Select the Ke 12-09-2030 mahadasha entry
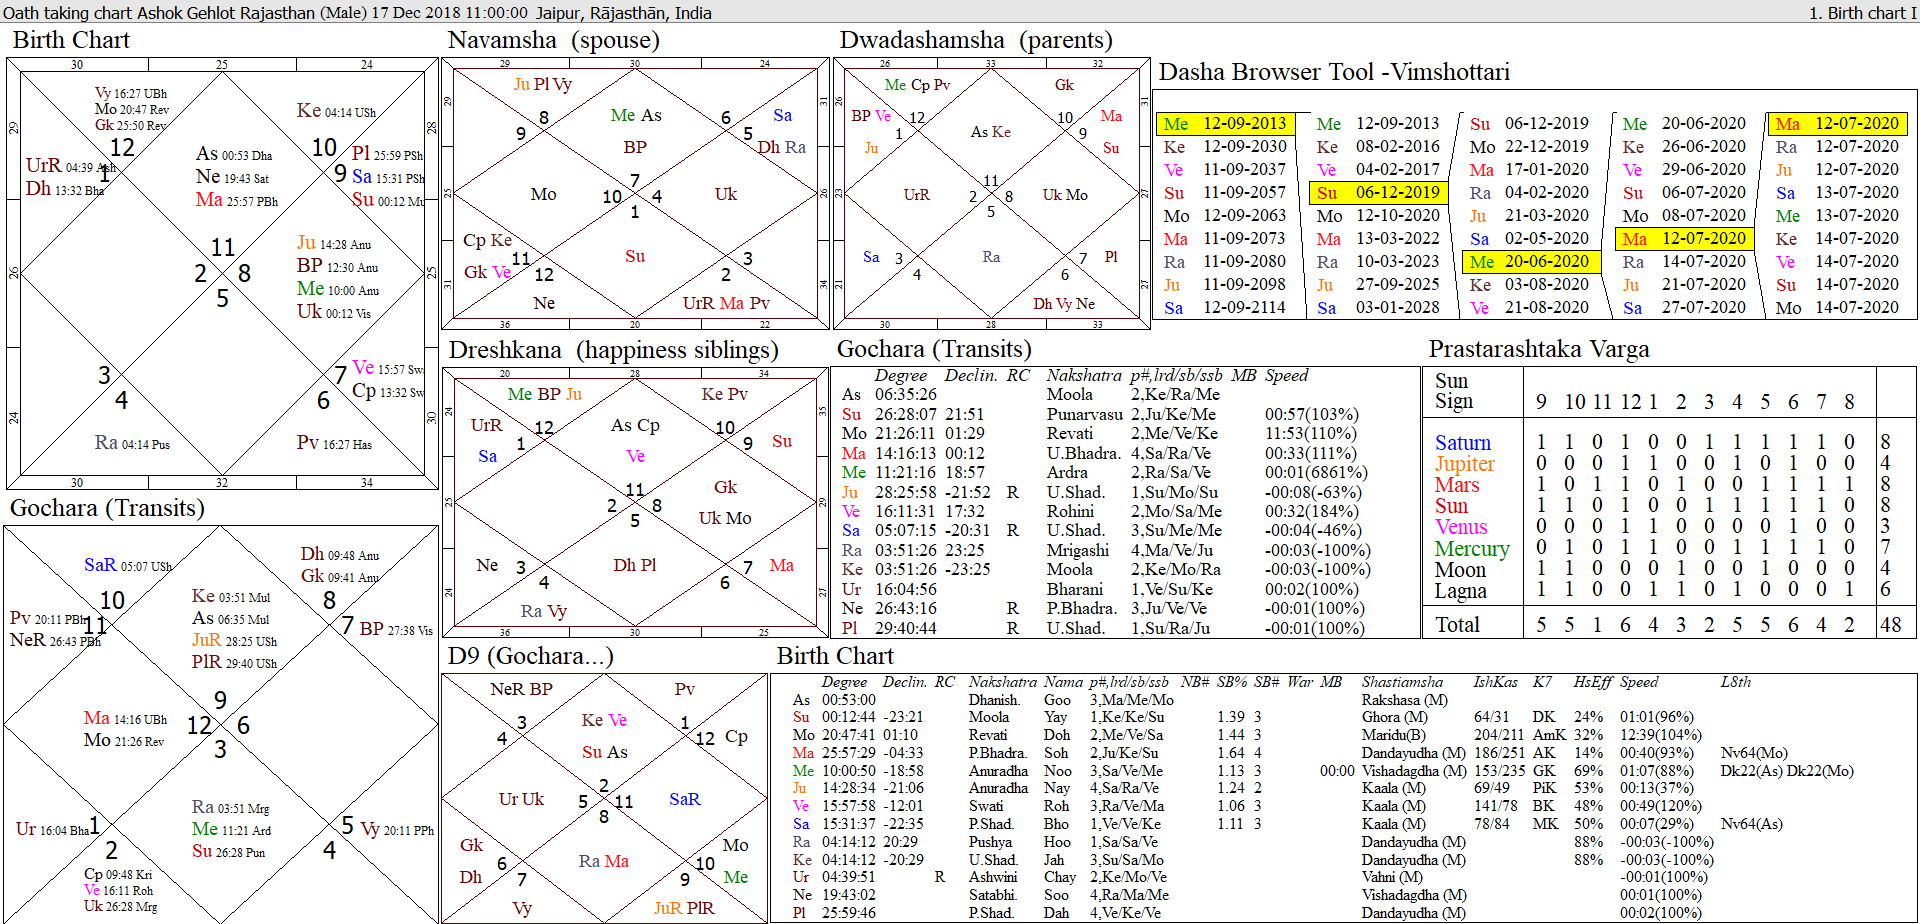The height and width of the screenshot is (924, 1920). [1225, 146]
